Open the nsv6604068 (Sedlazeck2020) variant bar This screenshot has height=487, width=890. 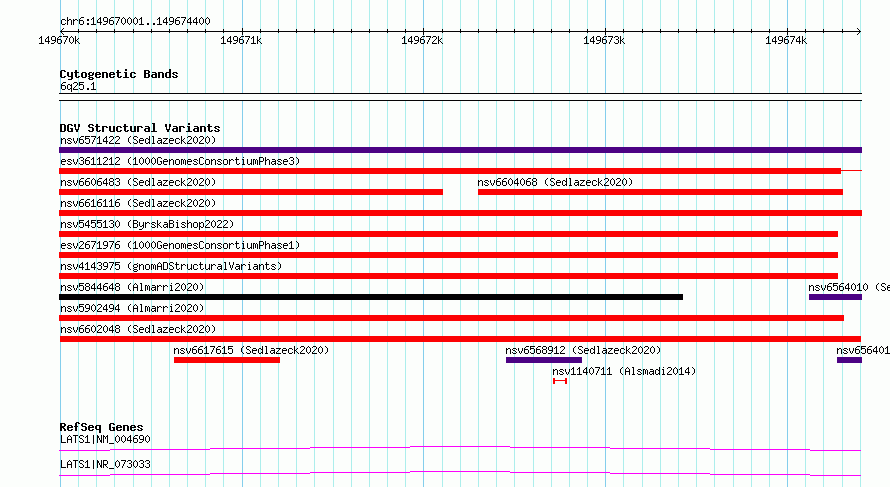coord(660,192)
